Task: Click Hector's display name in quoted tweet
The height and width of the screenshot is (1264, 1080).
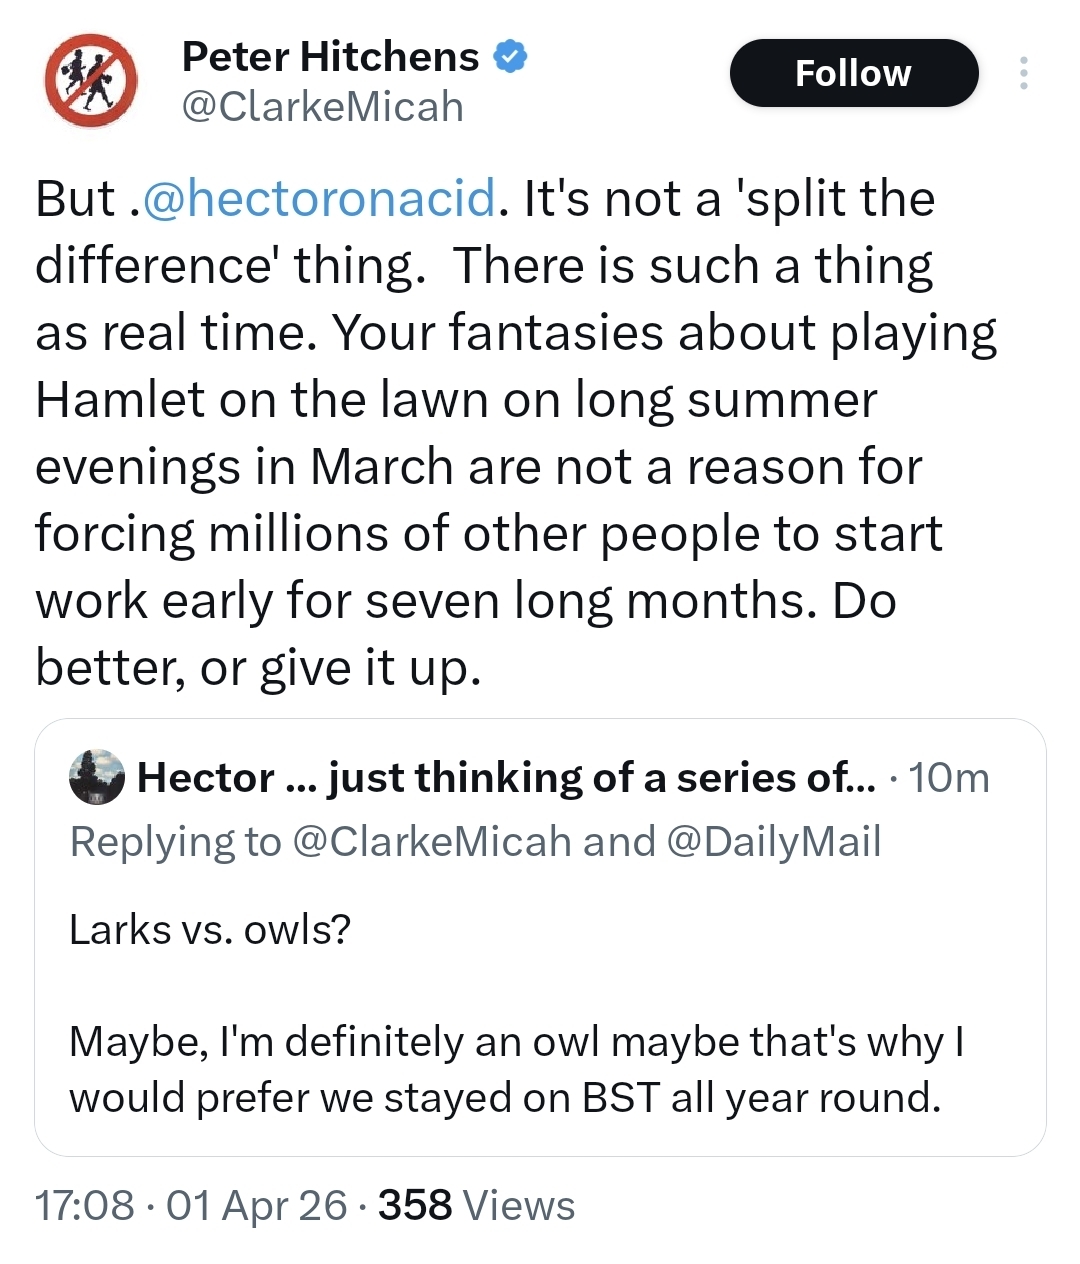Action: [x=505, y=777]
